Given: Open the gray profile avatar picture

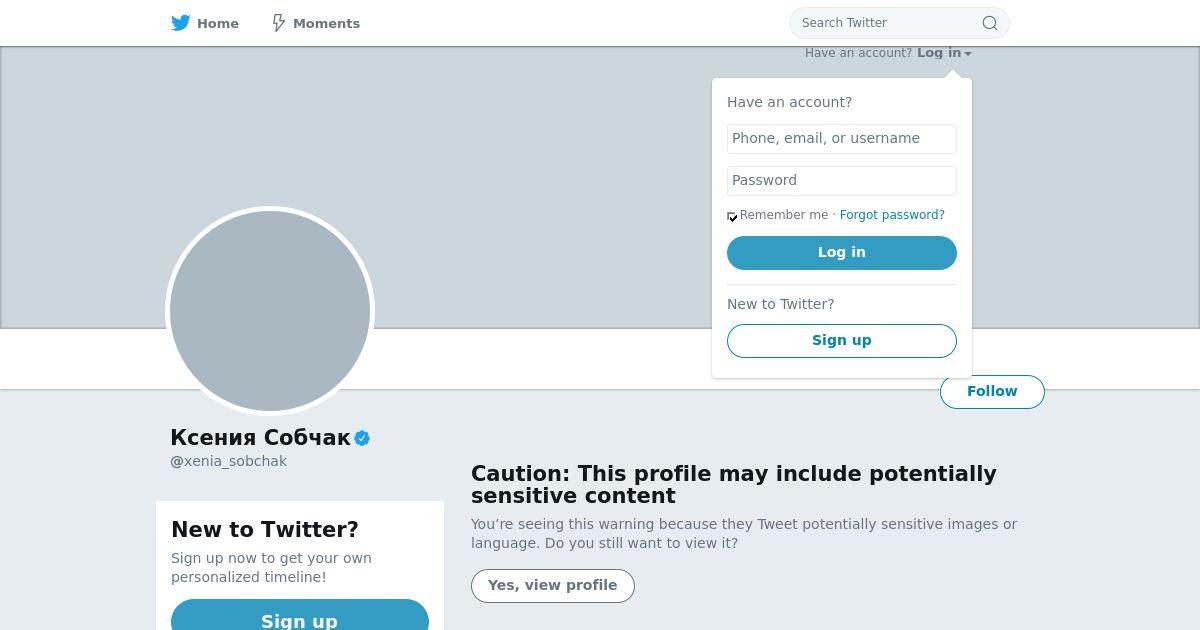Looking at the screenshot, I should [x=270, y=310].
